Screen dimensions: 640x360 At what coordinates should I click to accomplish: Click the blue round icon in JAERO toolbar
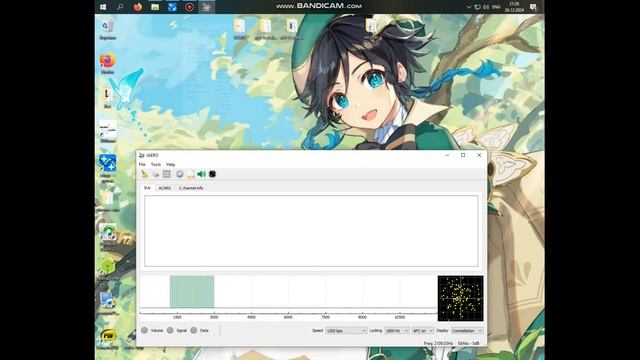[x=180, y=174]
